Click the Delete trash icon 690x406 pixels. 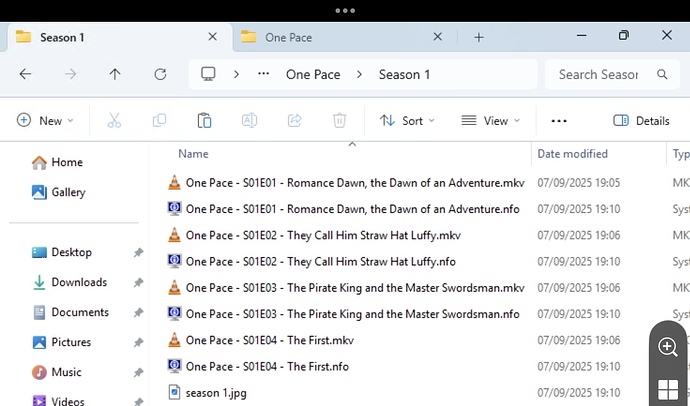tap(339, 121)
